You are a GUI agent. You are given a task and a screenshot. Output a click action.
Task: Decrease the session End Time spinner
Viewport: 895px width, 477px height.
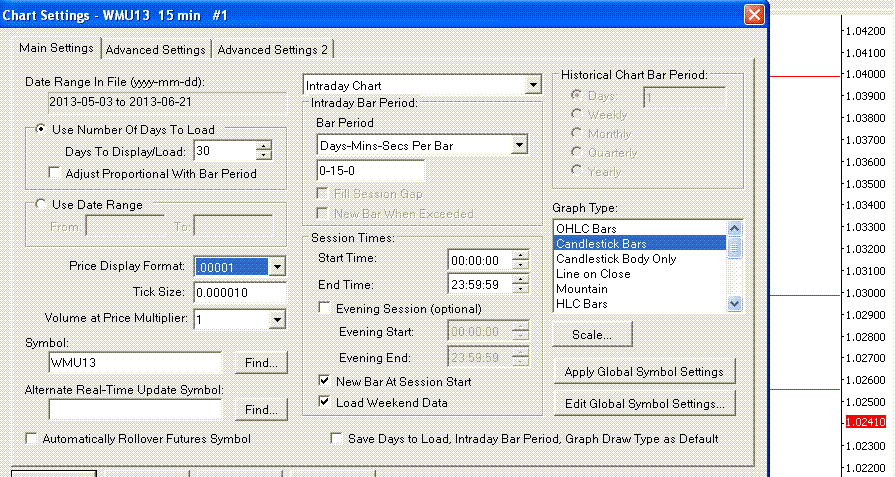520,289
